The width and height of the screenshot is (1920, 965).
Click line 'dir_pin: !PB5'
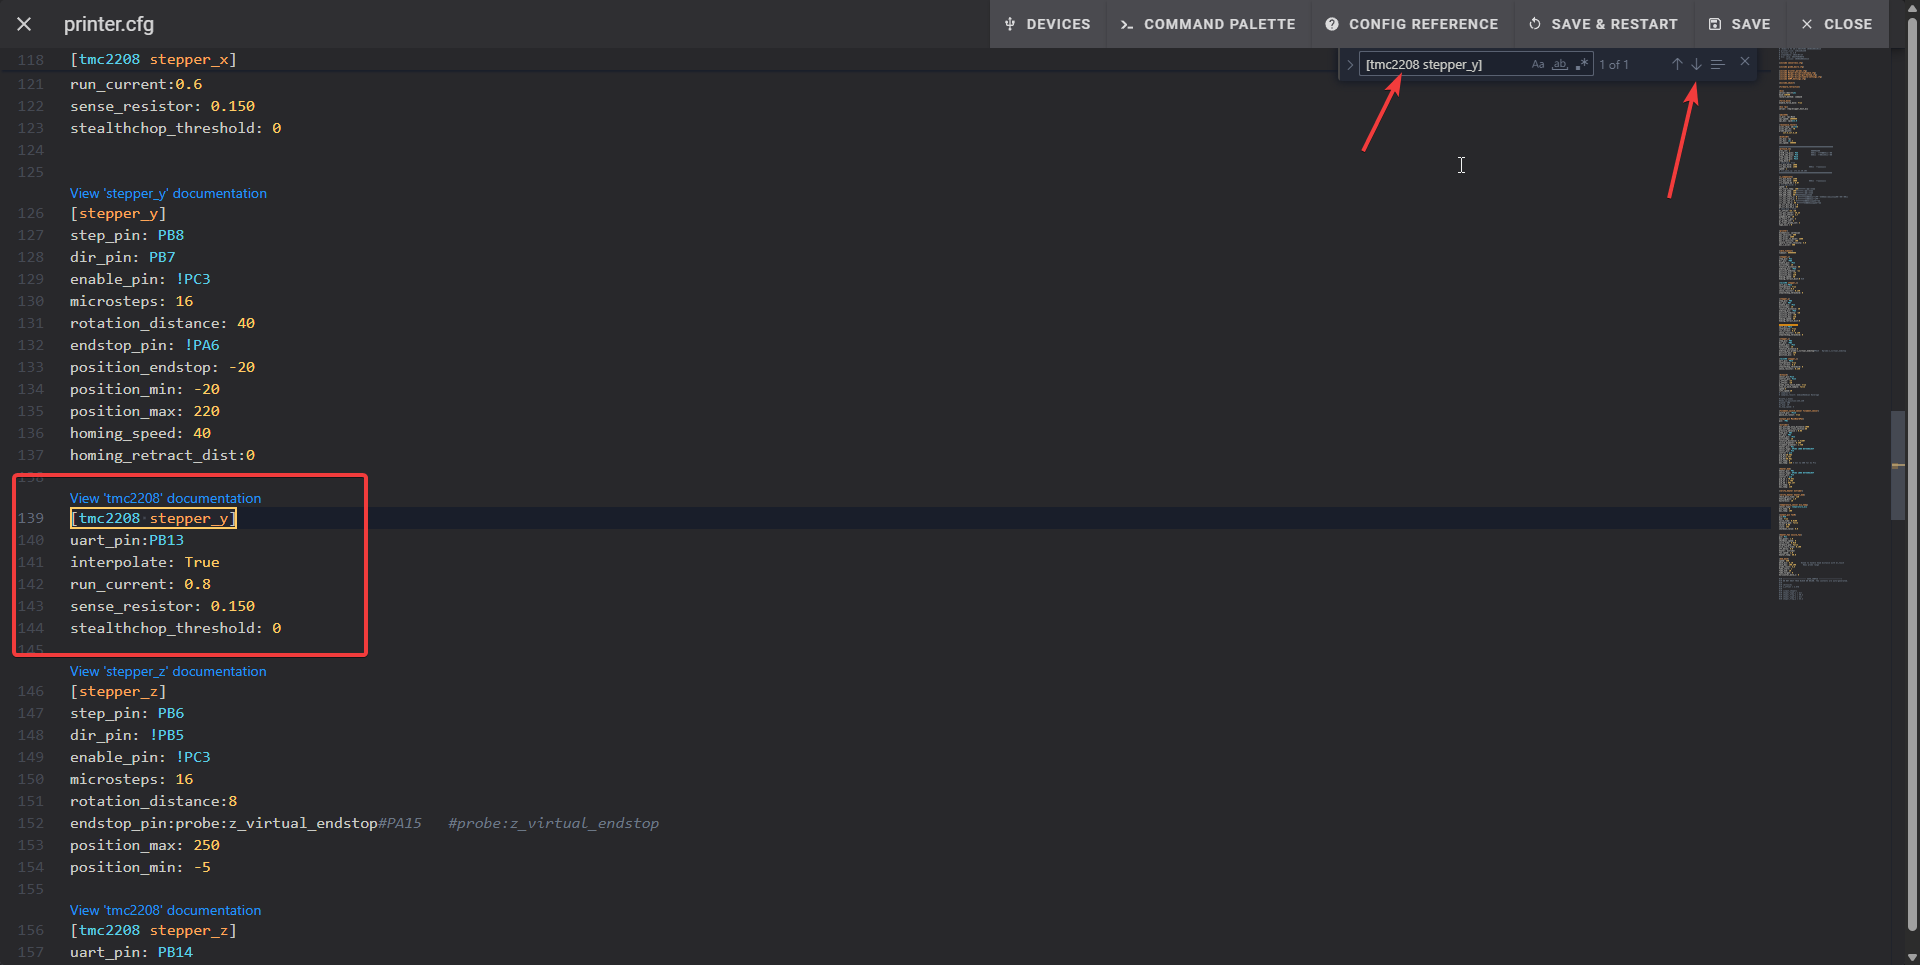127,735
